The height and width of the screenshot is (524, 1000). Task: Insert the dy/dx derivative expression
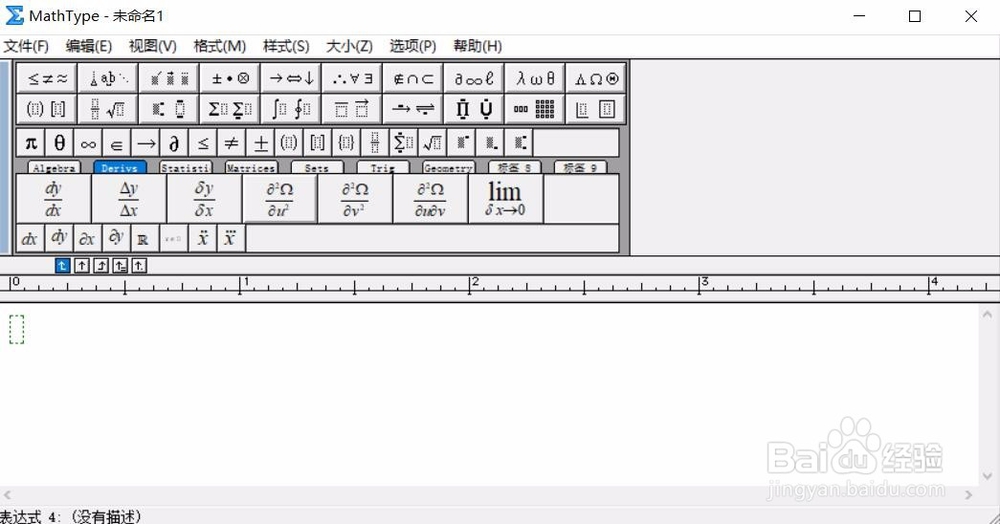[x=54, y=199]
